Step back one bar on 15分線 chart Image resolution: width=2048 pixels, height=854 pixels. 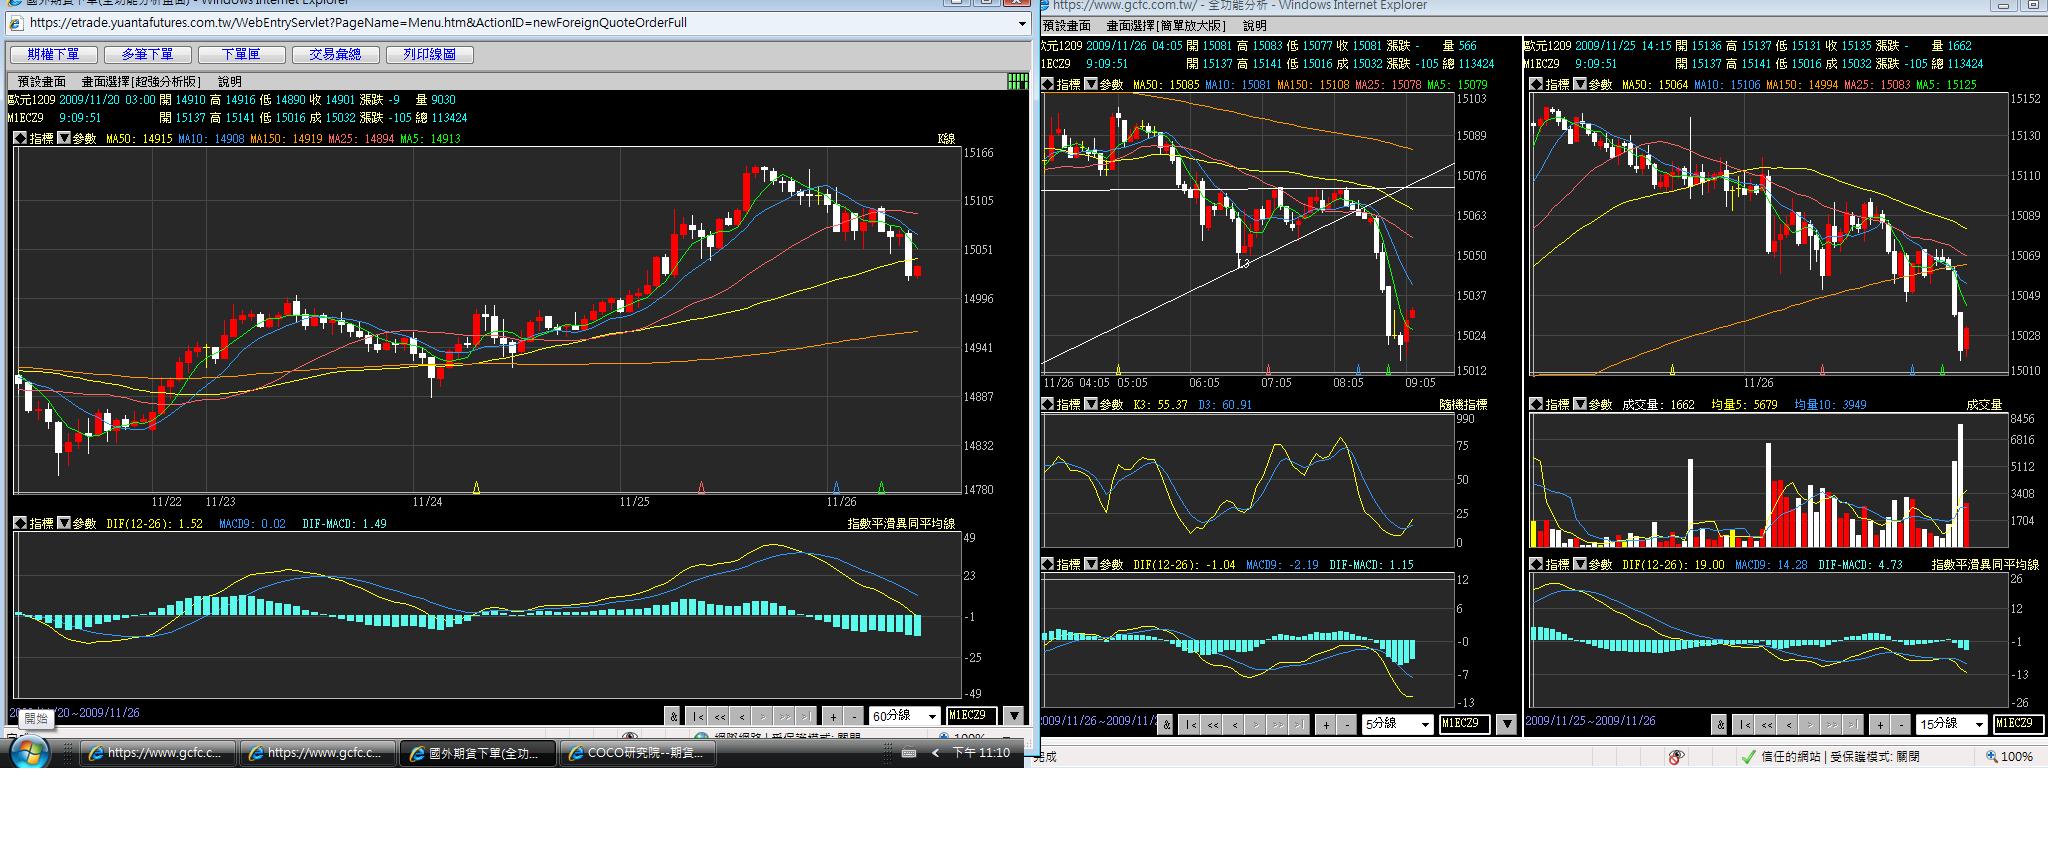[x=1789, y=724]
